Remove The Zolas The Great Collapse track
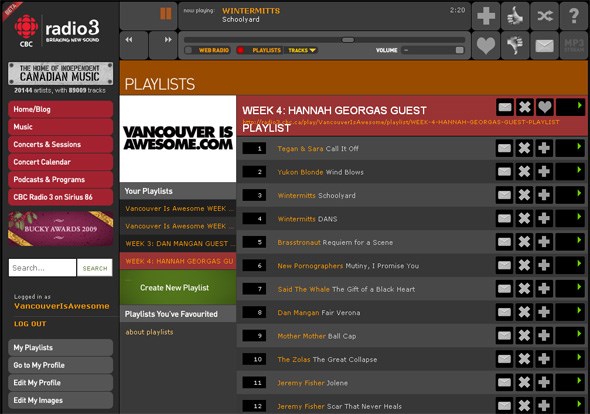This screenshot has height=414, width=590. [525, 359]
